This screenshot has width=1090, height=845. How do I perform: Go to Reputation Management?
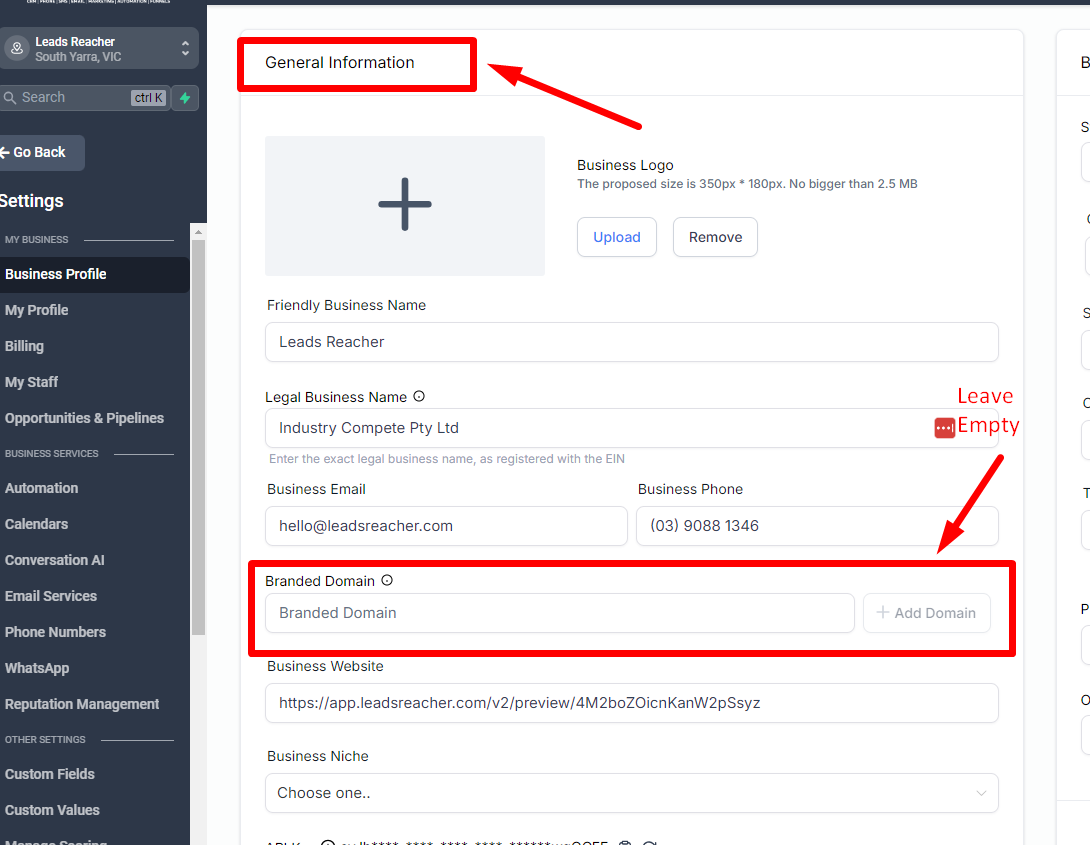pyautogui.click(x=82, y=704)
